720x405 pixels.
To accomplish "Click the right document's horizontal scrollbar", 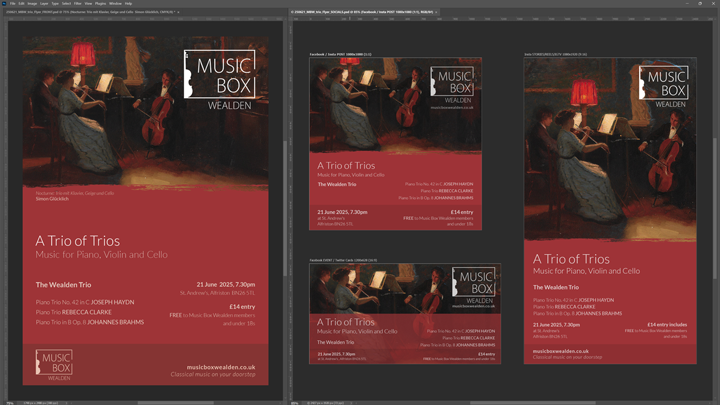I will pyautogui.click(x=533, y=403).
